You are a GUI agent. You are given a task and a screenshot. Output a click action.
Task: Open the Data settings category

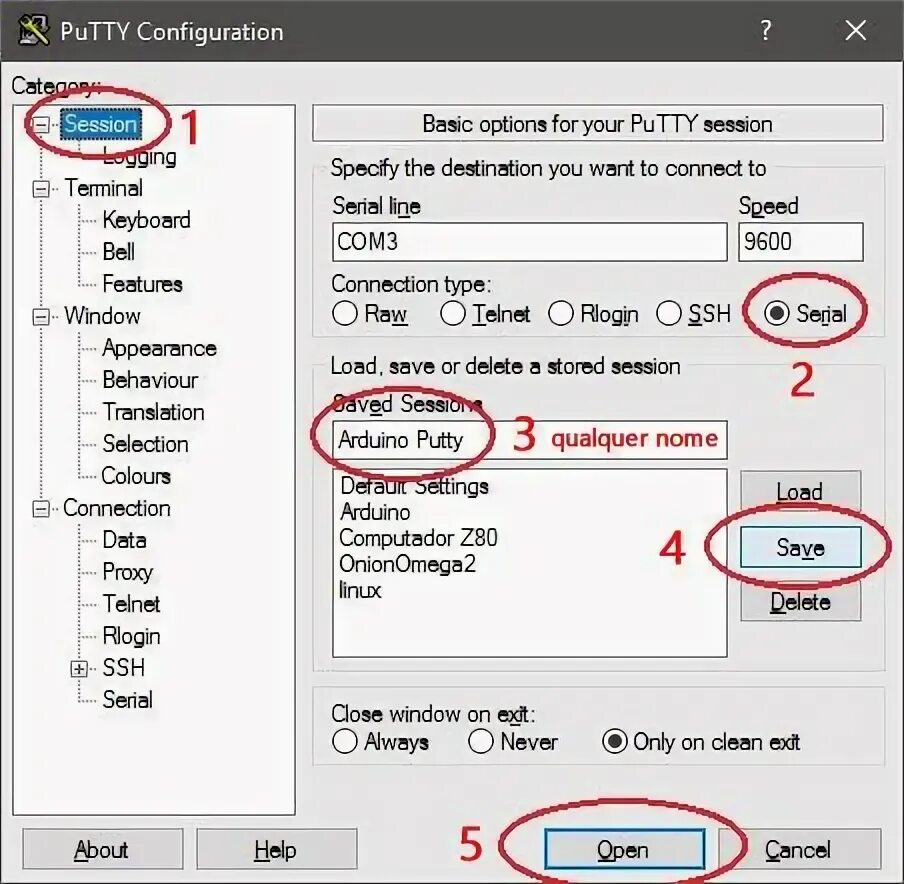point(124,540)
